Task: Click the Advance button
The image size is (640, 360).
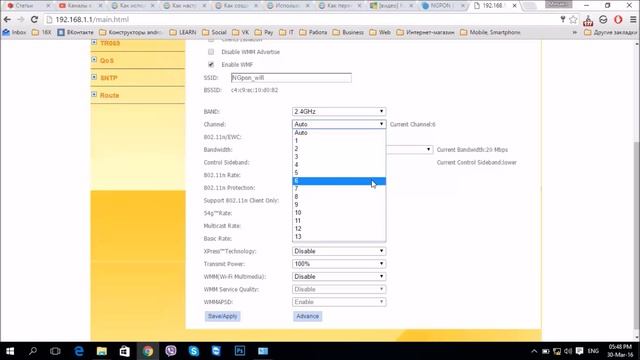Action: (307, 316)
